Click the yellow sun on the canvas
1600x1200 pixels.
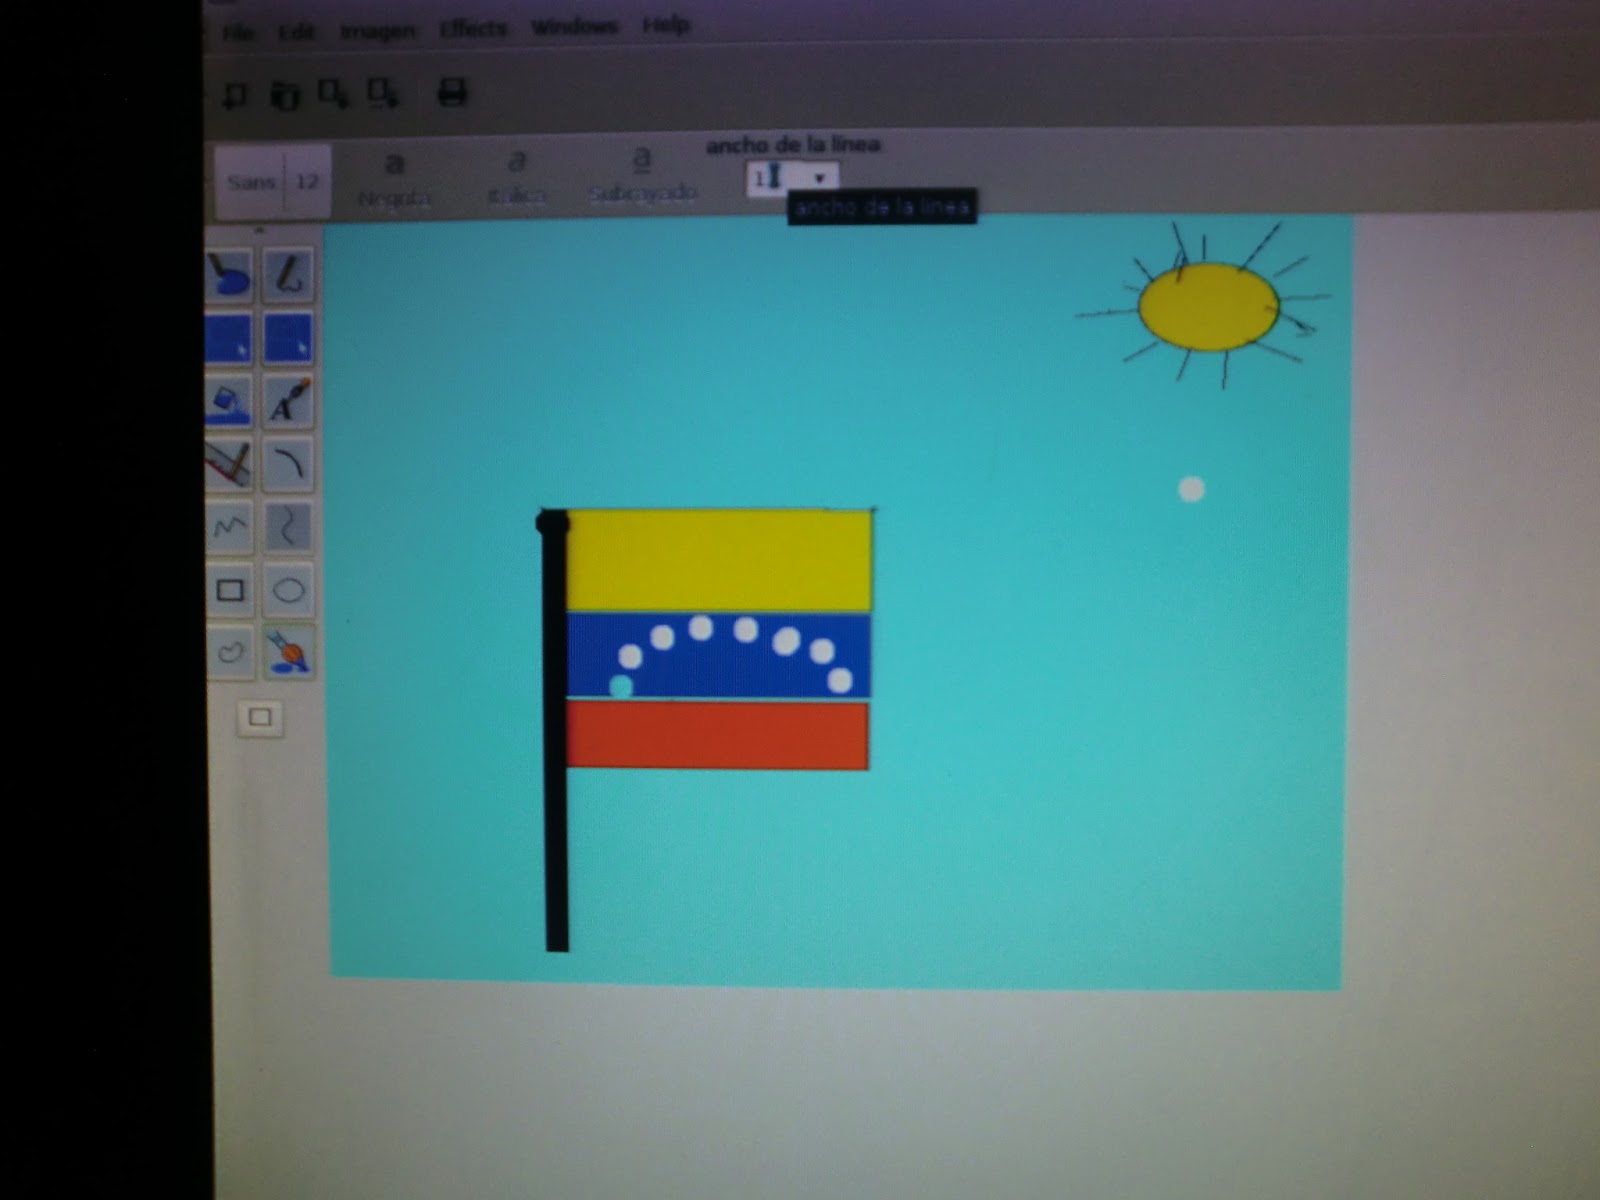pyautogui.click(x=1208, y=307)
